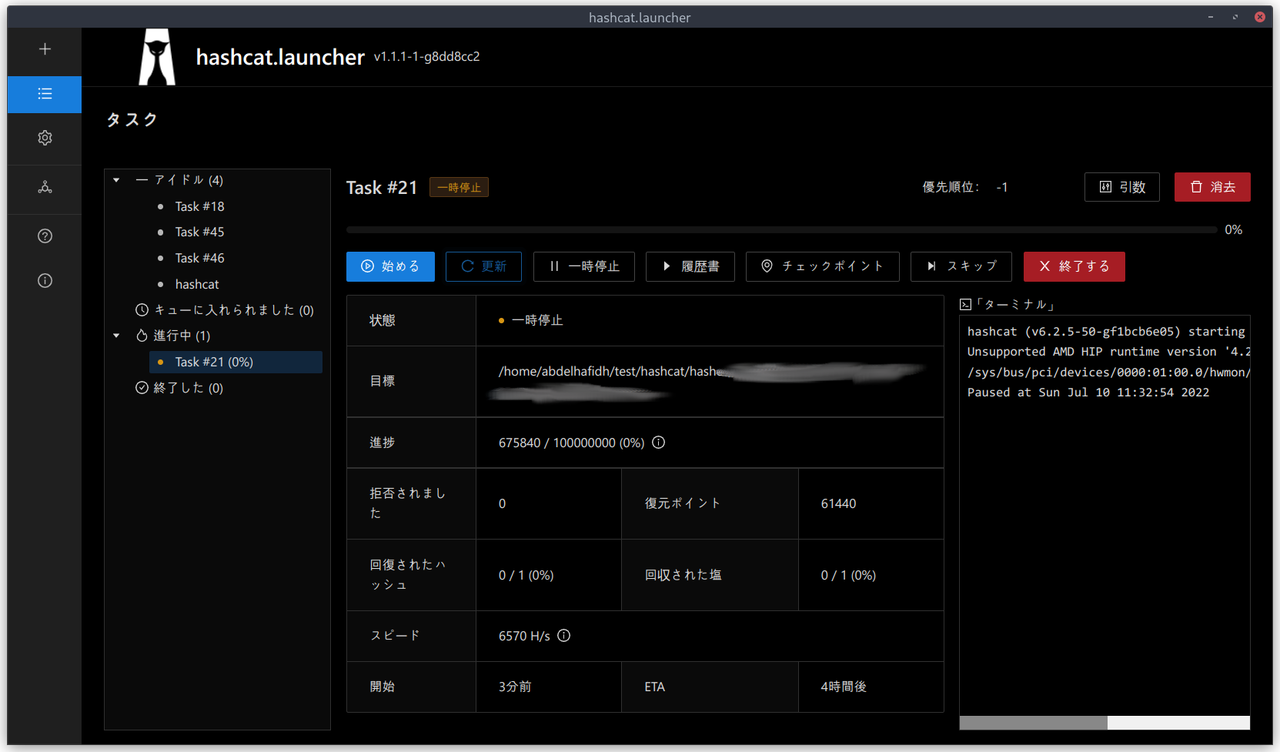Select the hashcat idle task

(x=197, y=284)
